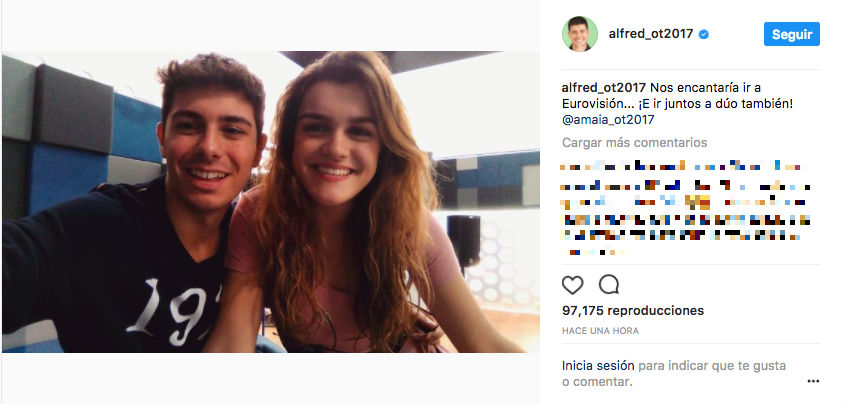
Task: Click the blue verified badge
Action: click(x=704, y=34)
